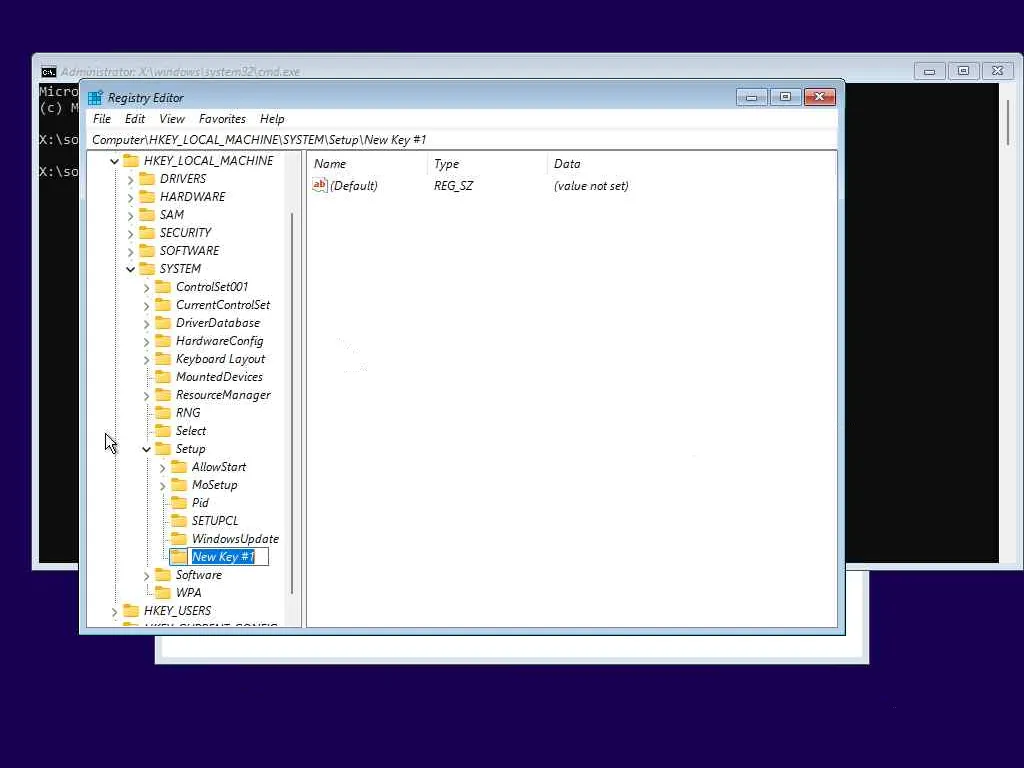Click the Registry Editor title bar icon
1024x768 pixels.
point(95,98)
